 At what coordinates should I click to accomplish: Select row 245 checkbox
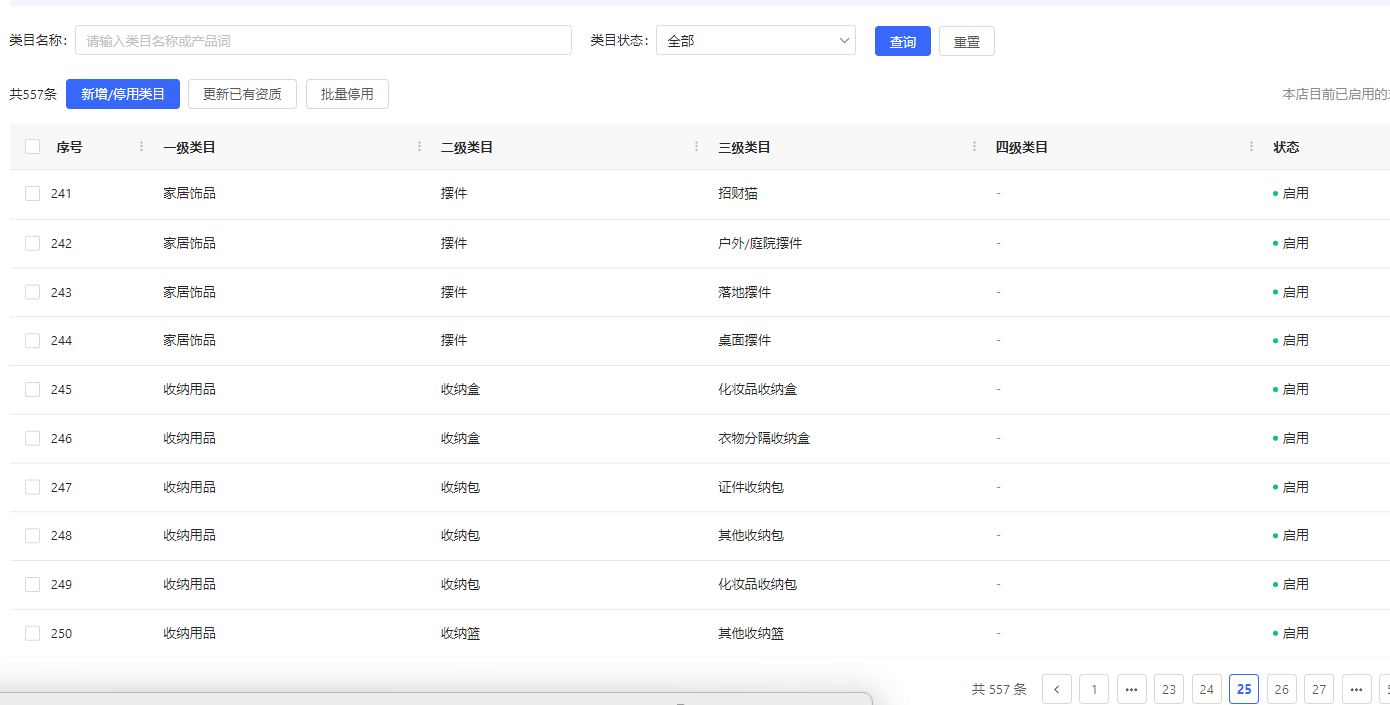33,390
